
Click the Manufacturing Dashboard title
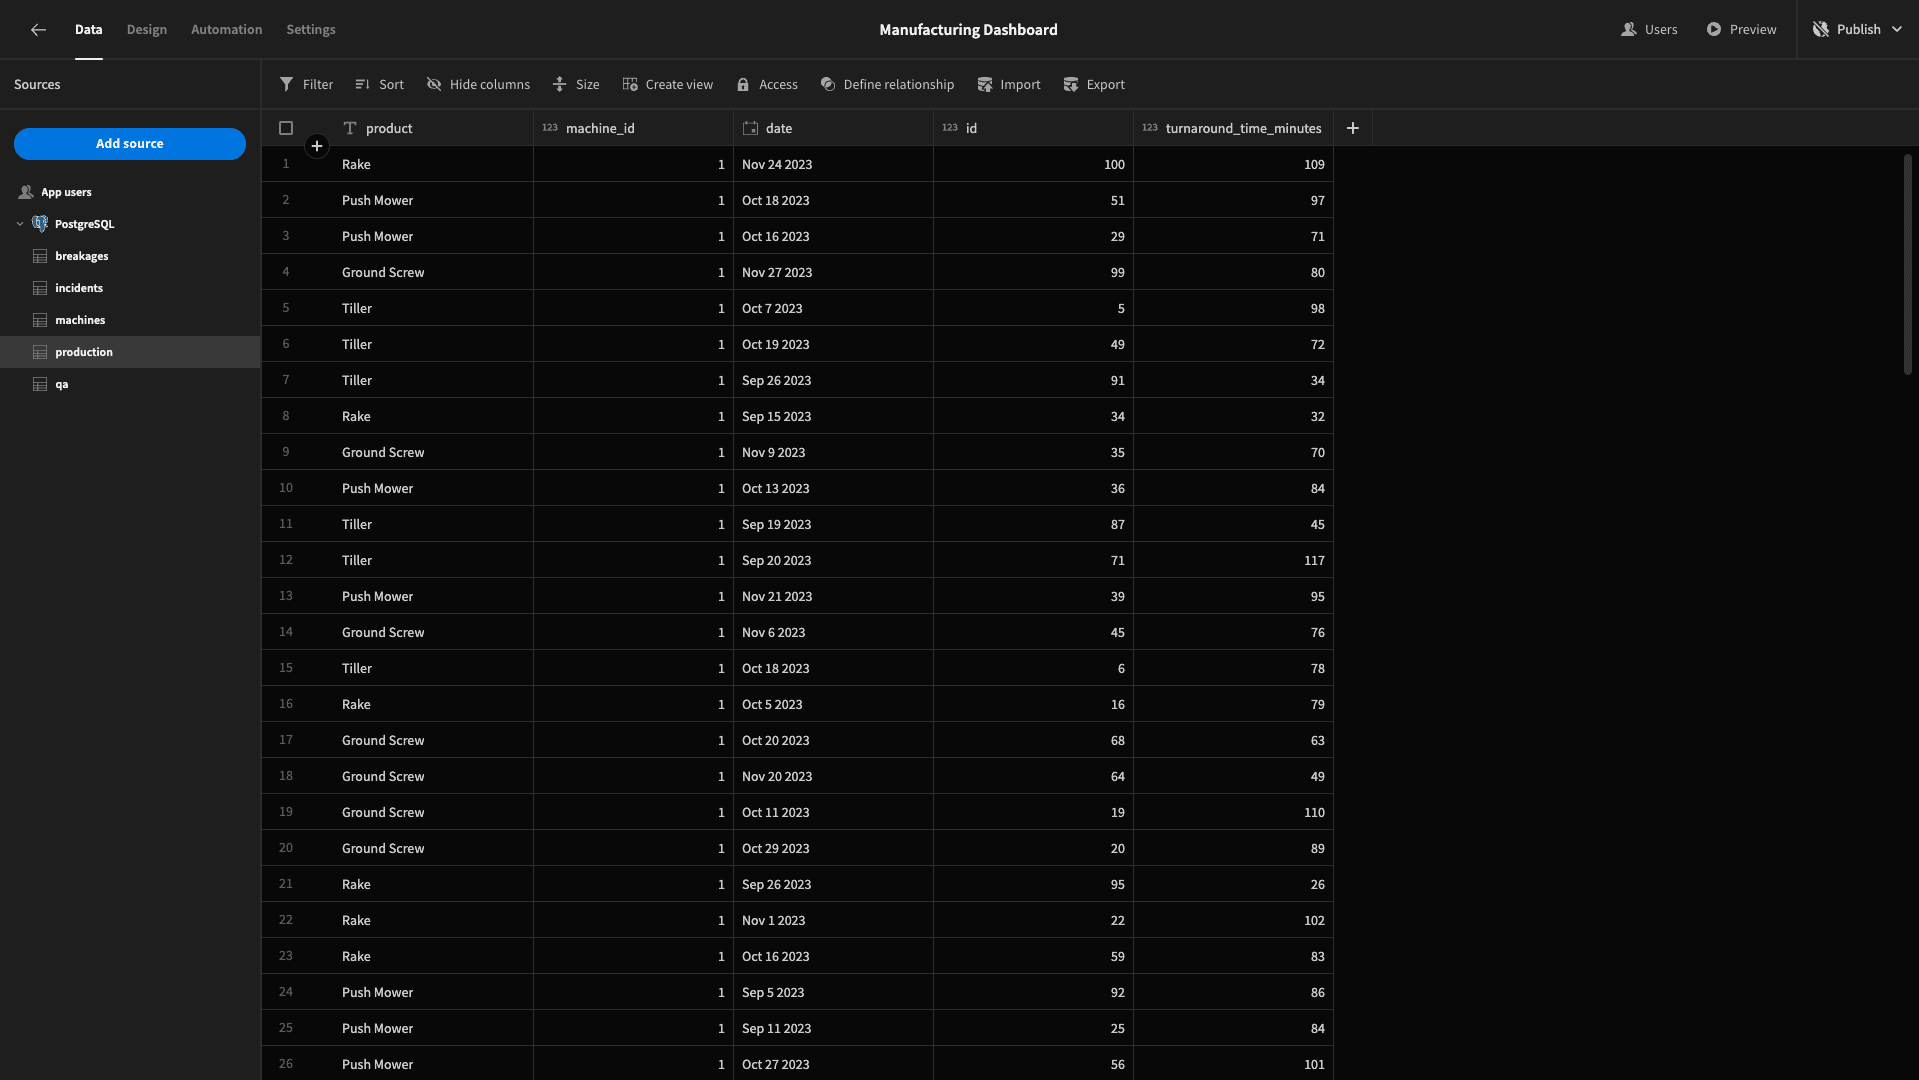[x=968, y=30]
